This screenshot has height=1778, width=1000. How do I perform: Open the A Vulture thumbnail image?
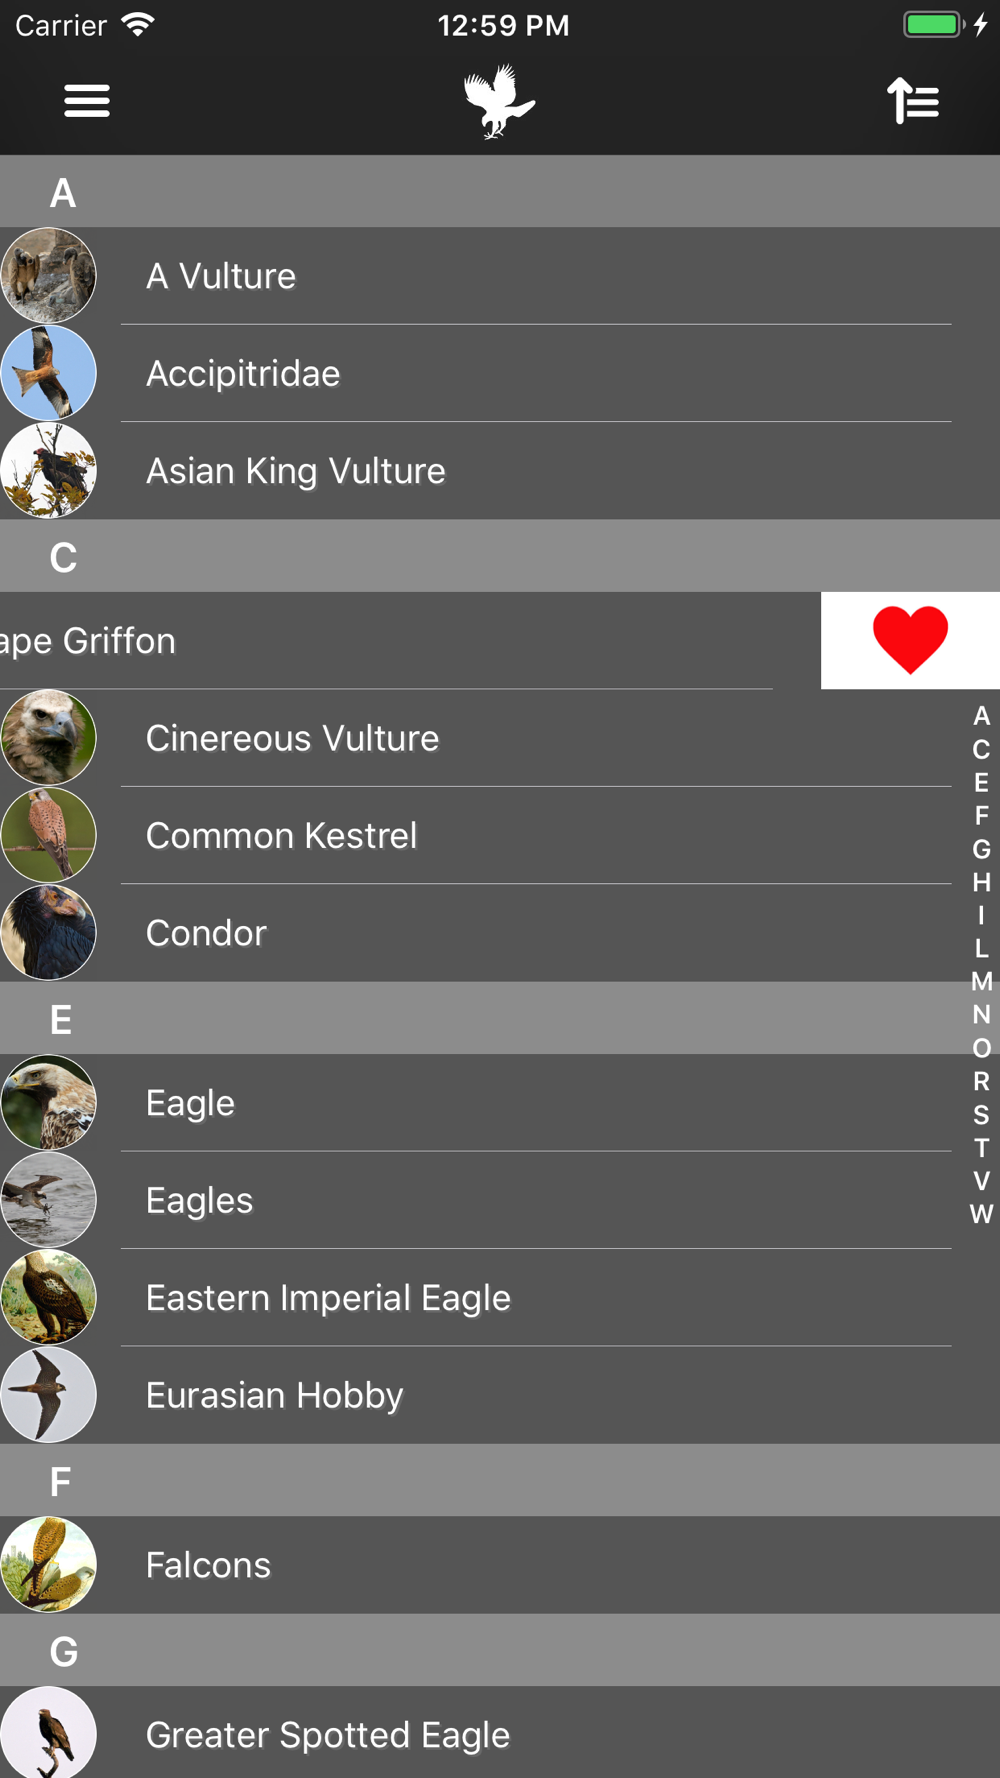[48, 275]
